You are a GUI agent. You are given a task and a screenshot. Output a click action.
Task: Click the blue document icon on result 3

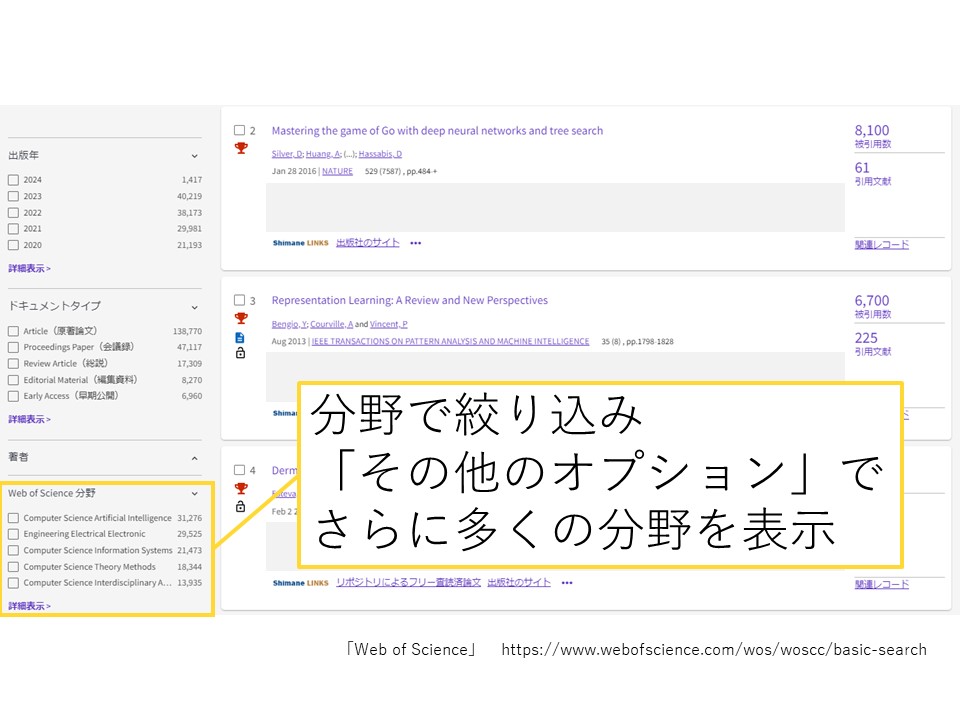(x=240, y=337)
